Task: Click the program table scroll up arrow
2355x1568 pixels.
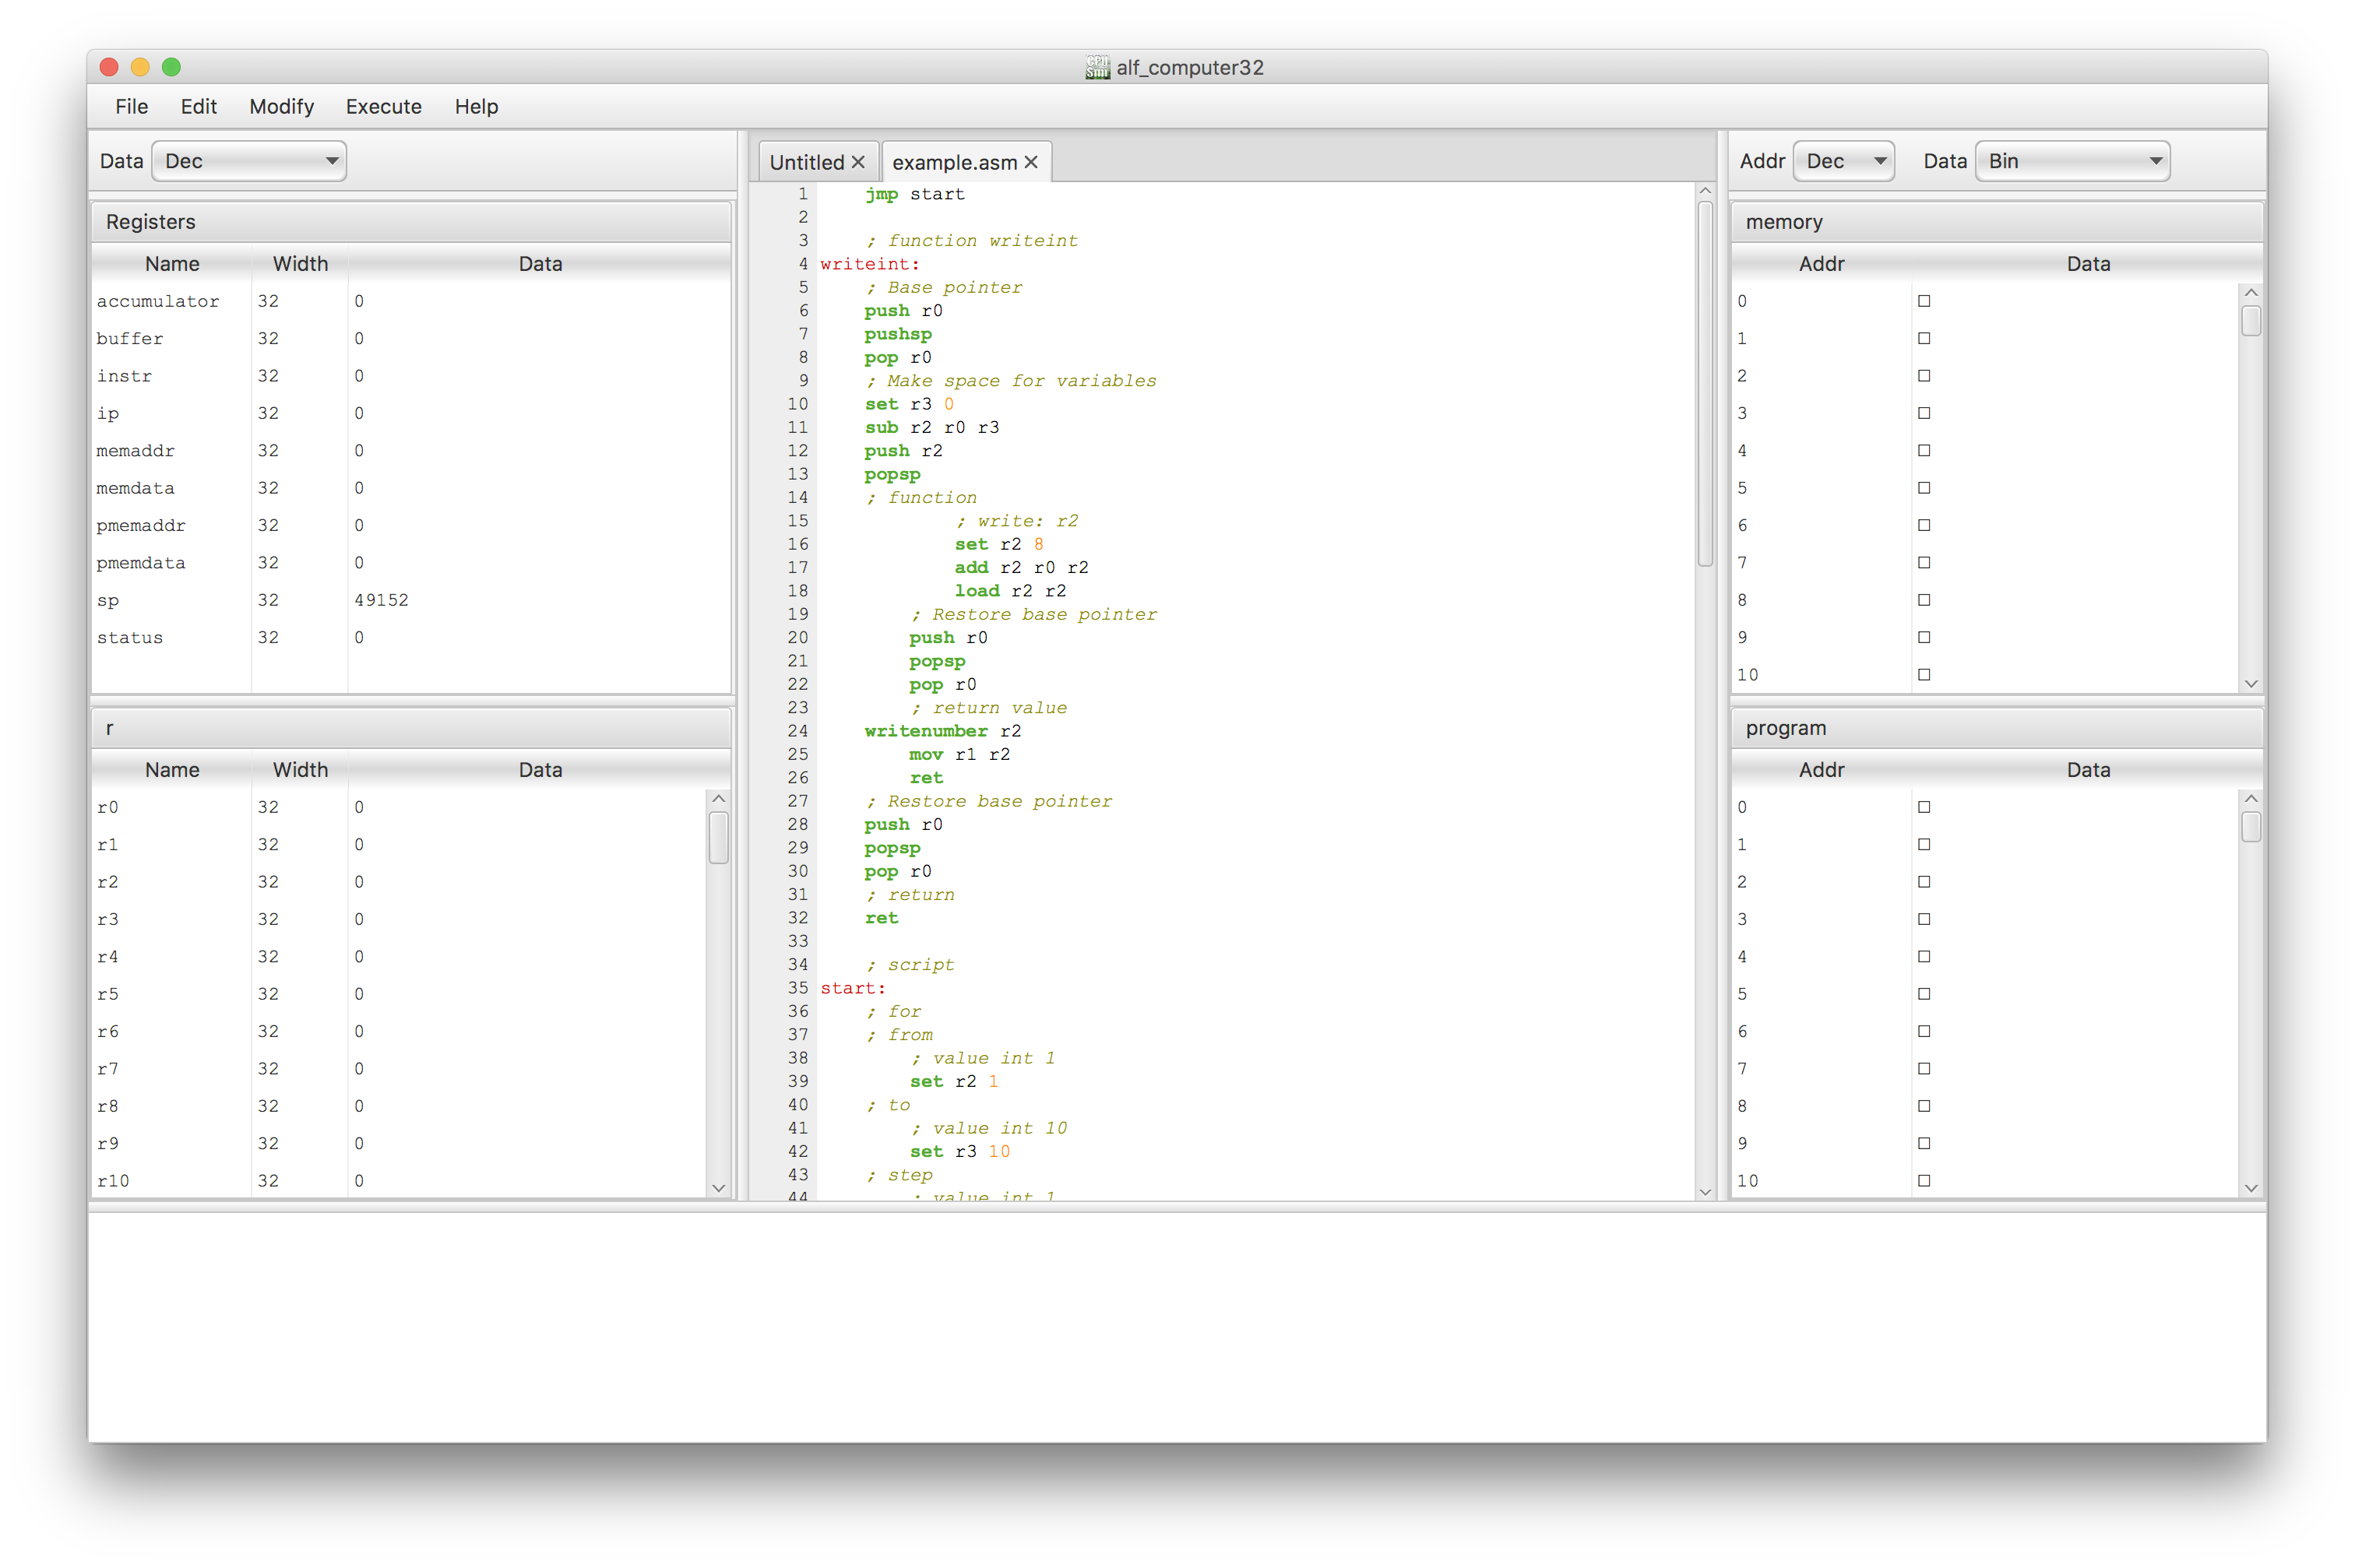Action: (2251, 798)
